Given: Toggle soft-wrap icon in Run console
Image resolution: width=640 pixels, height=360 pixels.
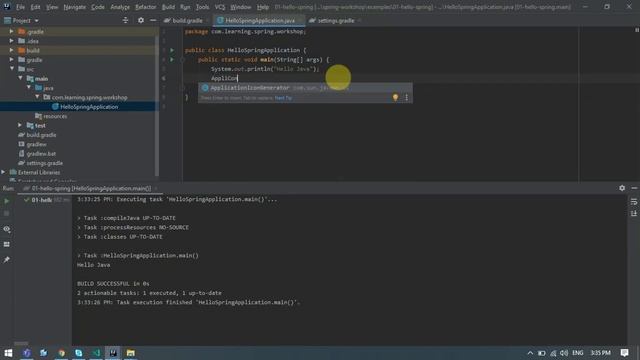Looking at the screenshot, I should (x=634, y=202).
